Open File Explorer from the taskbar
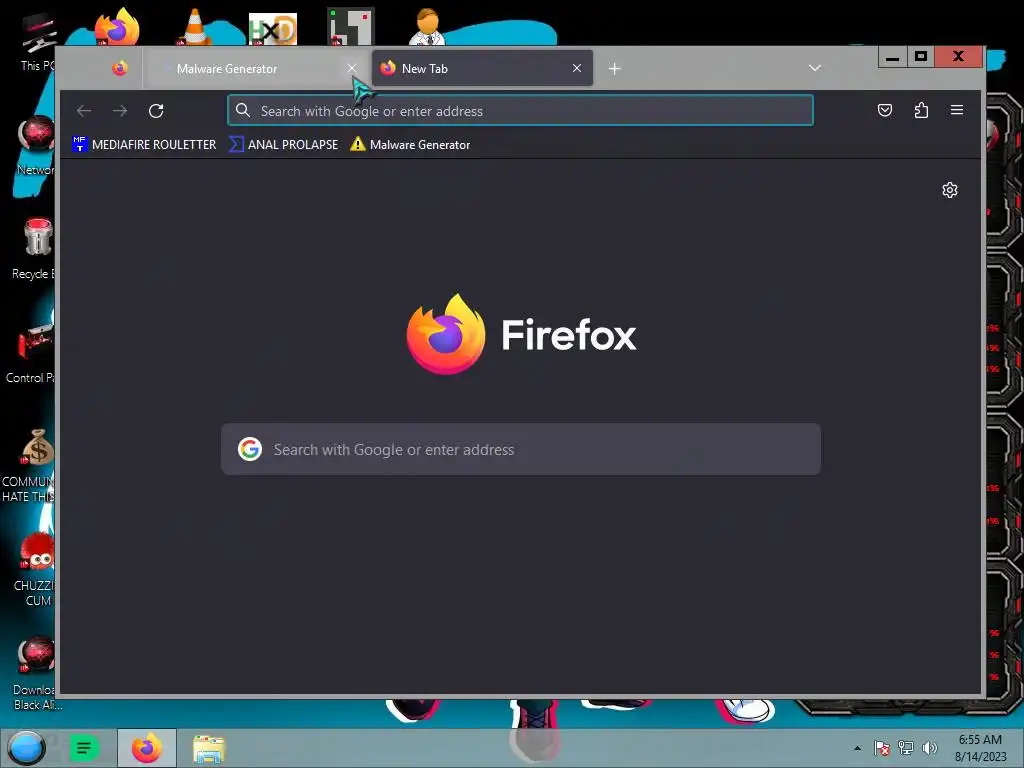The width and height of the screenshot is (1024, 768). click(x=209, y=748)
